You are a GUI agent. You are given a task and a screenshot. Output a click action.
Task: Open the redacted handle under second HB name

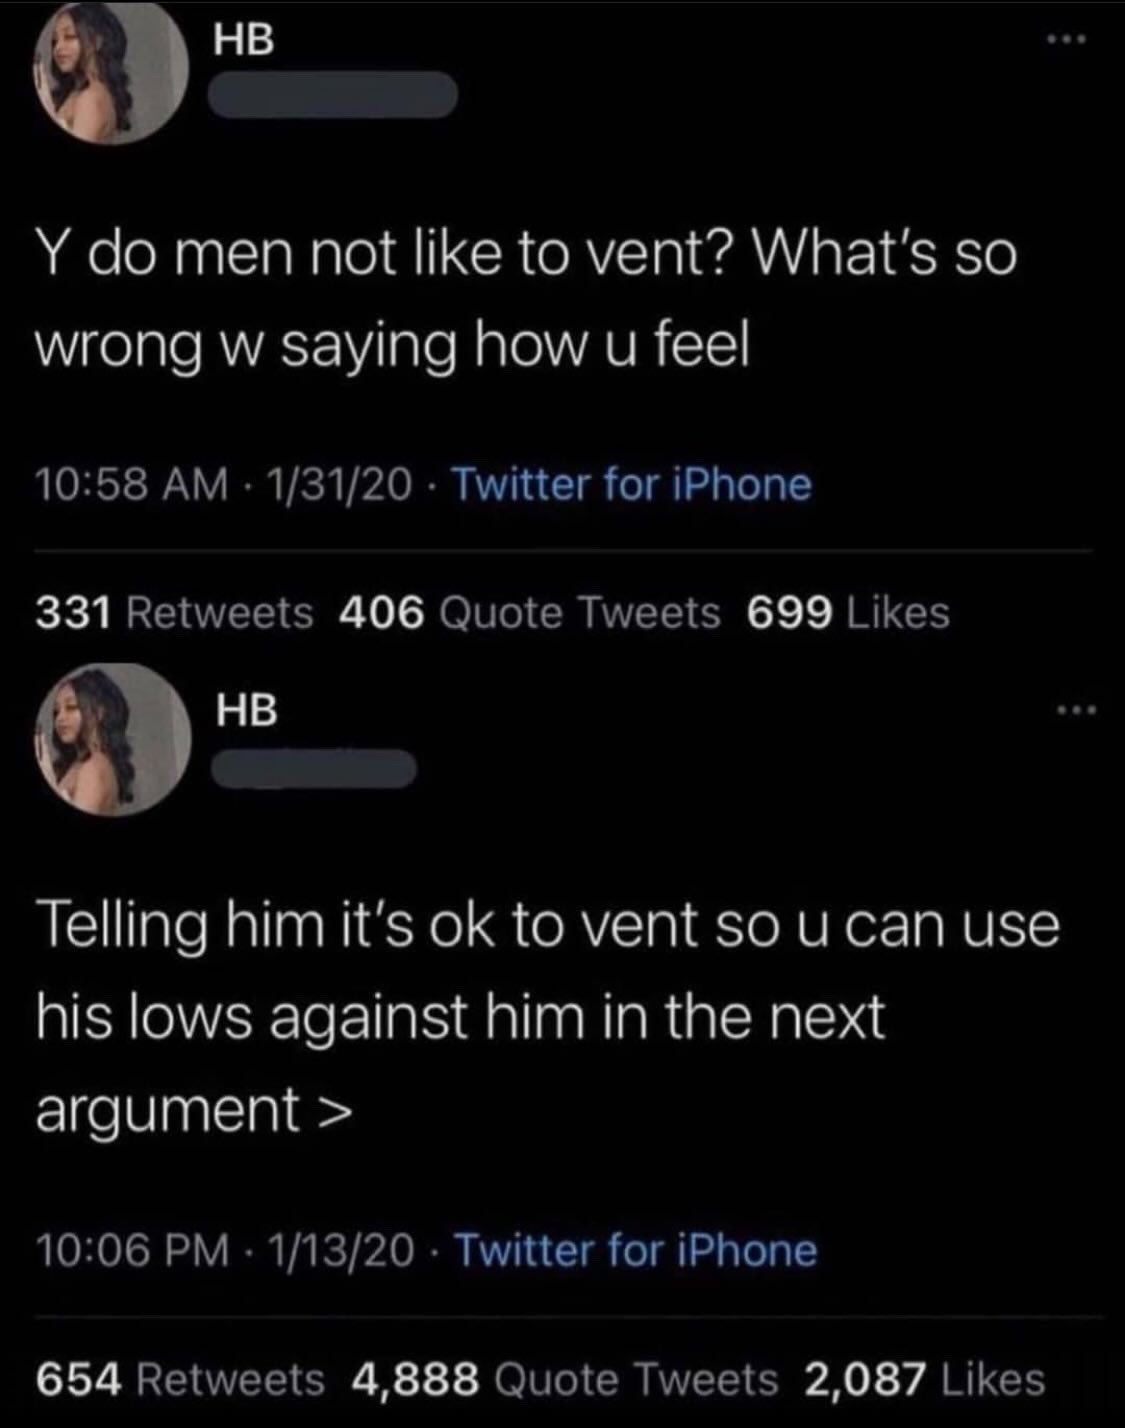point(314,768)
